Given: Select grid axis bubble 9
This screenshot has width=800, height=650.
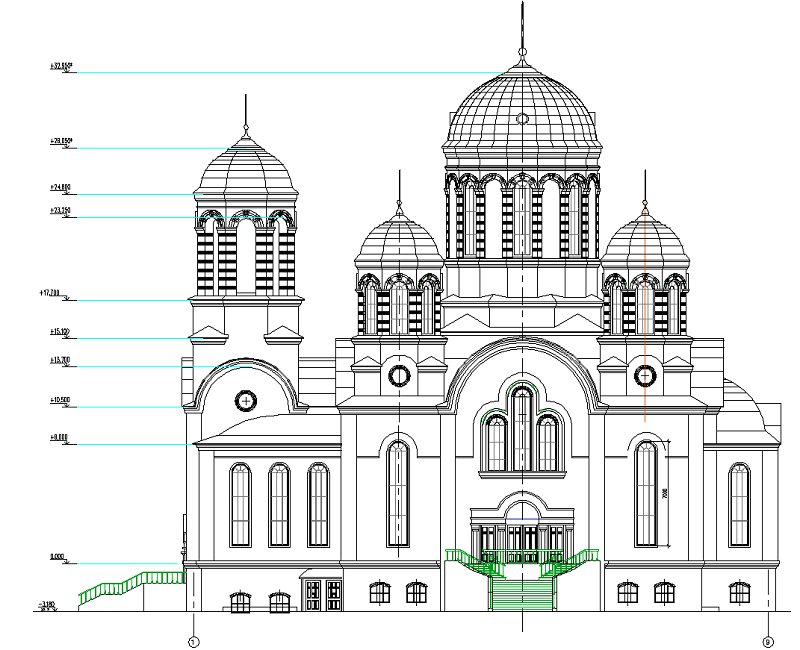Looking at the screenshot, I should (768, 641).
